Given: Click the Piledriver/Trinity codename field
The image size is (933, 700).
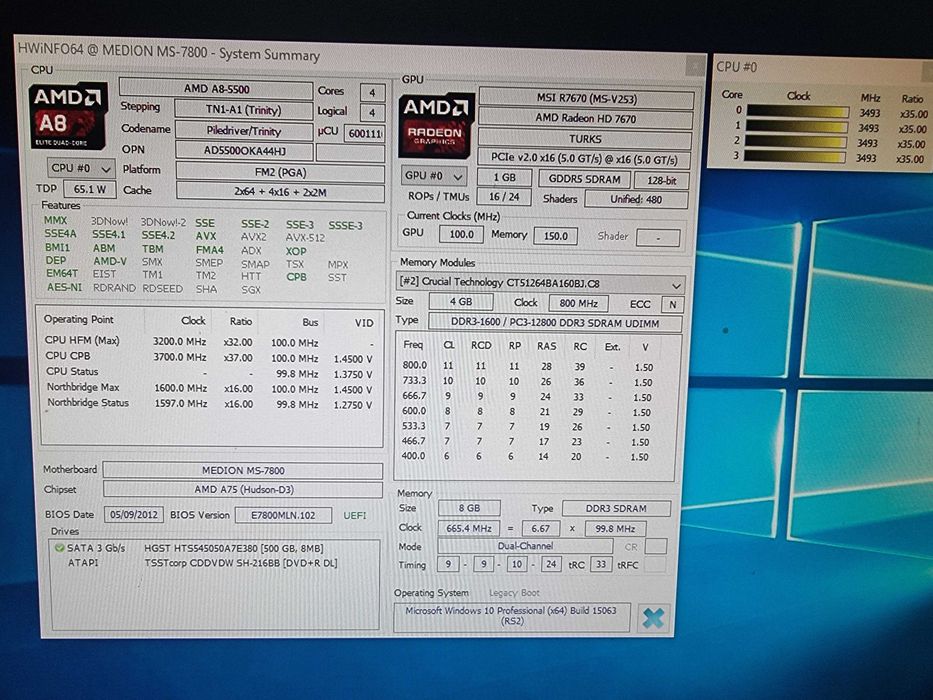Looking at the screenshot, I should [x=244, y=130].
